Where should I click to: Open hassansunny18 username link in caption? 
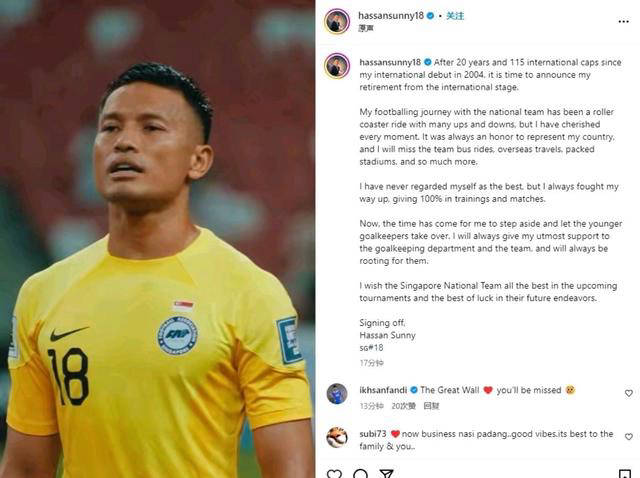click(390, 62)
